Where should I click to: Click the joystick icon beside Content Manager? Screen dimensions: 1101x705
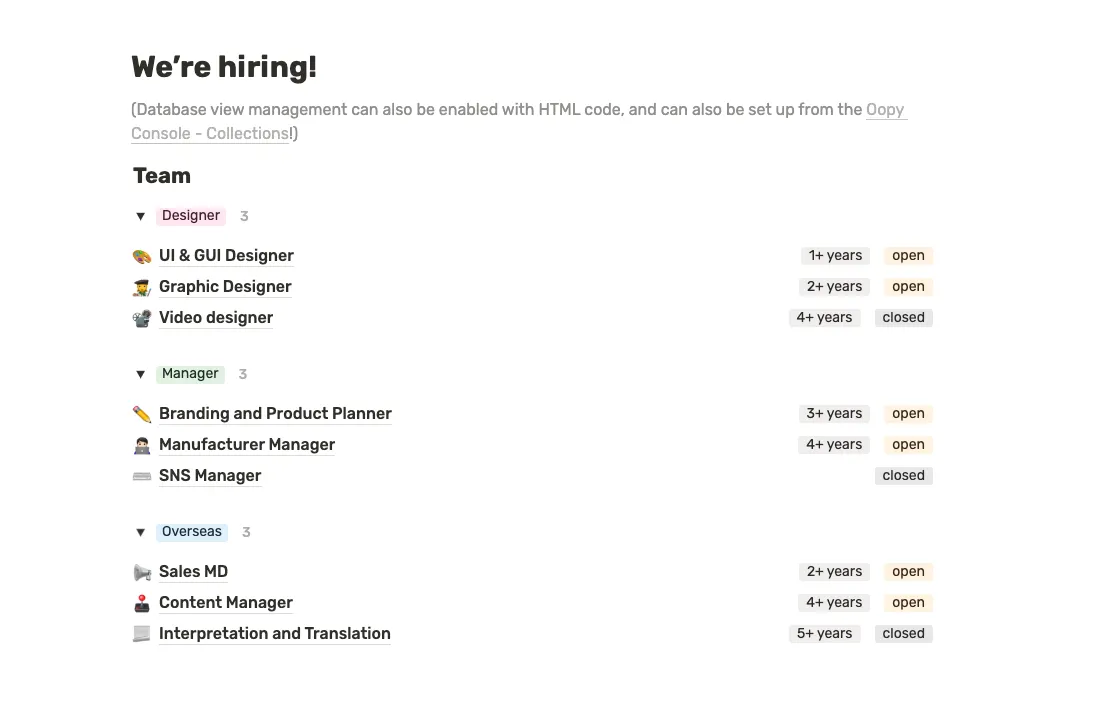142,603
